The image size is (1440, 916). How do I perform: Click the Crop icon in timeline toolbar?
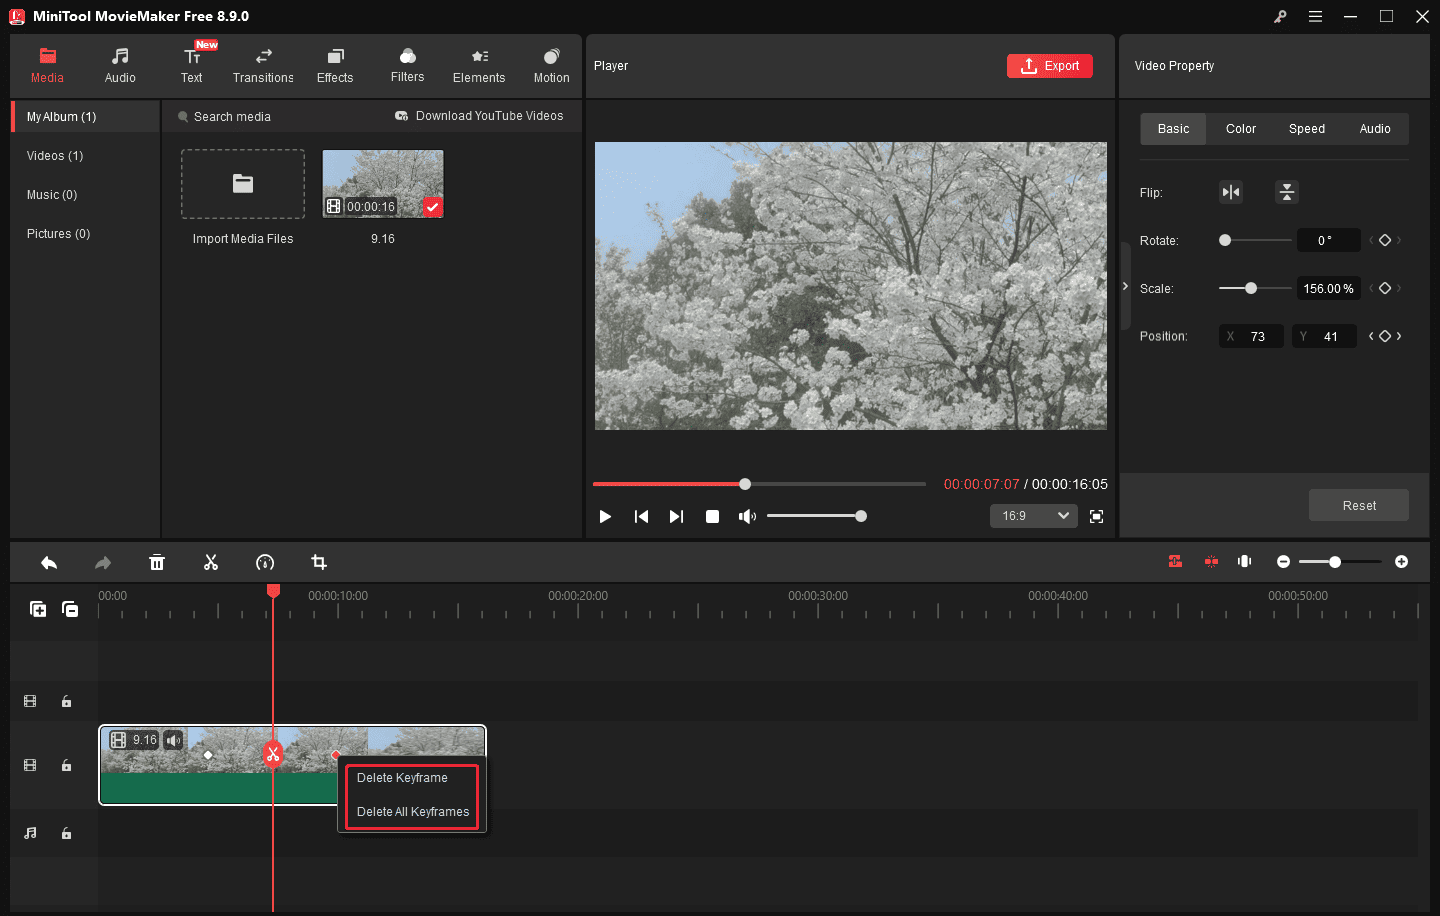(319, 563)
